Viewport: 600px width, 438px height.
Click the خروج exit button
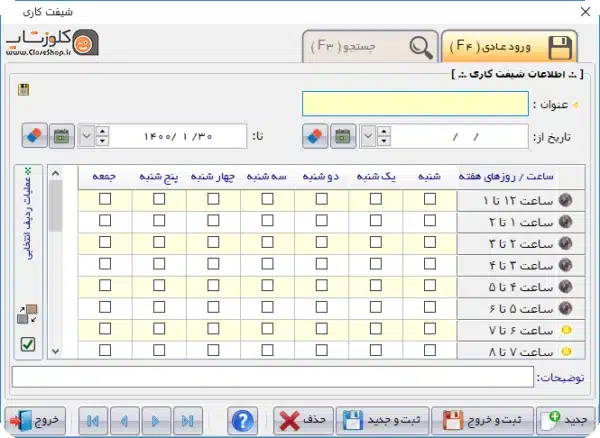[35, 421]
